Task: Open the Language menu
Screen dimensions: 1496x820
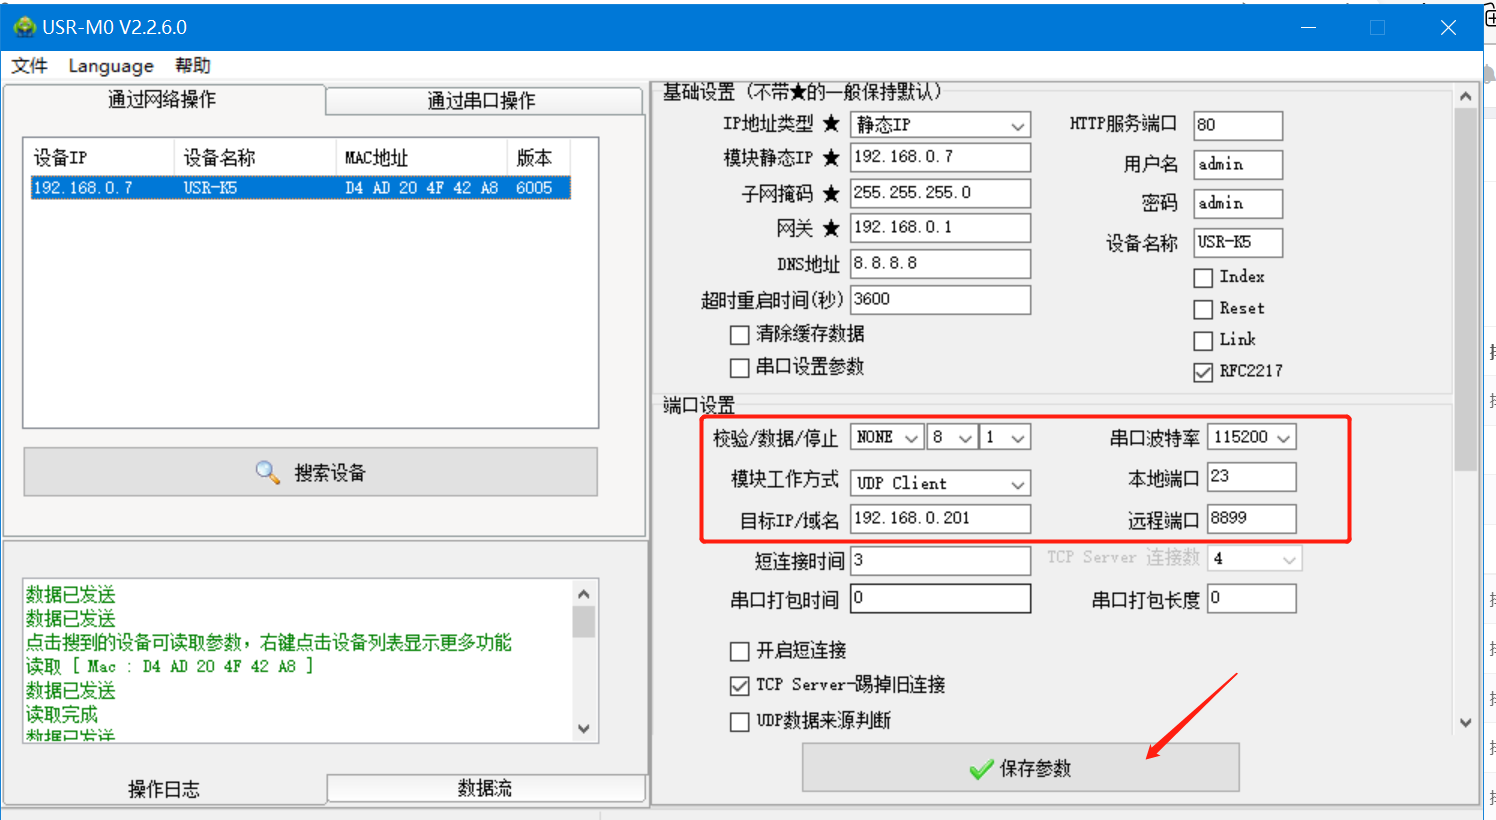Action: (x=110, y=66)
